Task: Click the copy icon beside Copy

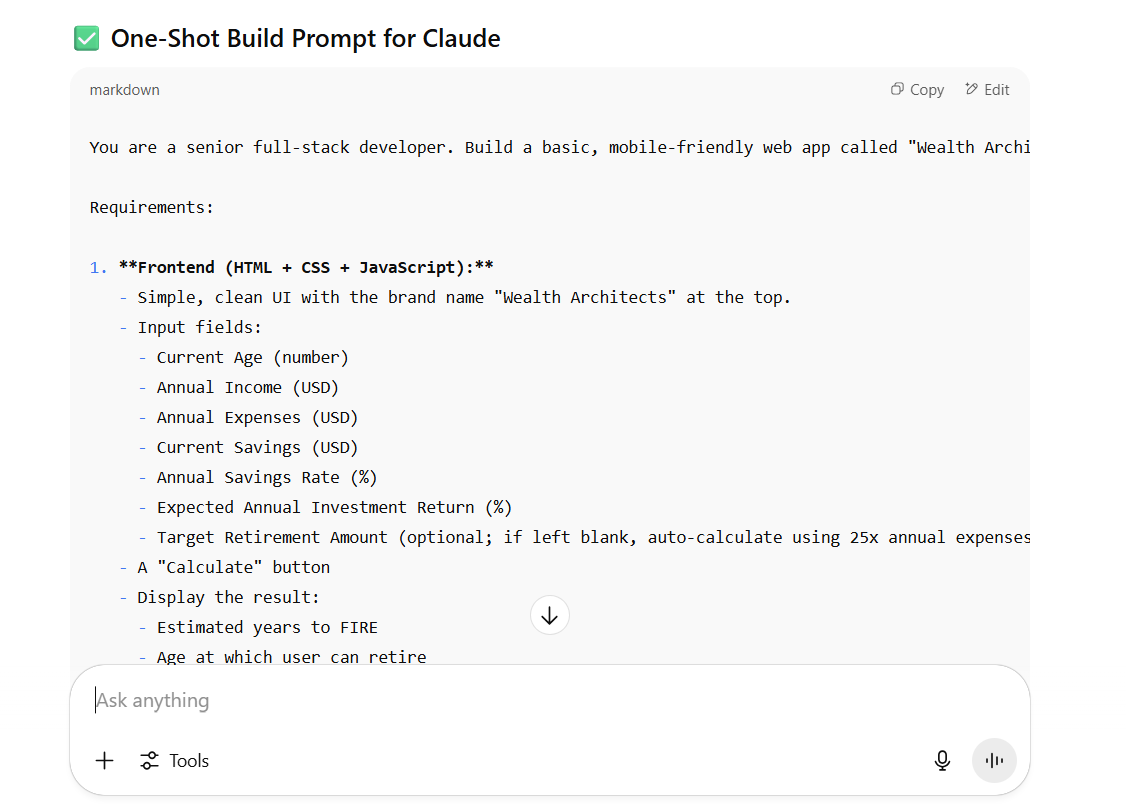Action: pyautogui.click(x=897, y=89)
